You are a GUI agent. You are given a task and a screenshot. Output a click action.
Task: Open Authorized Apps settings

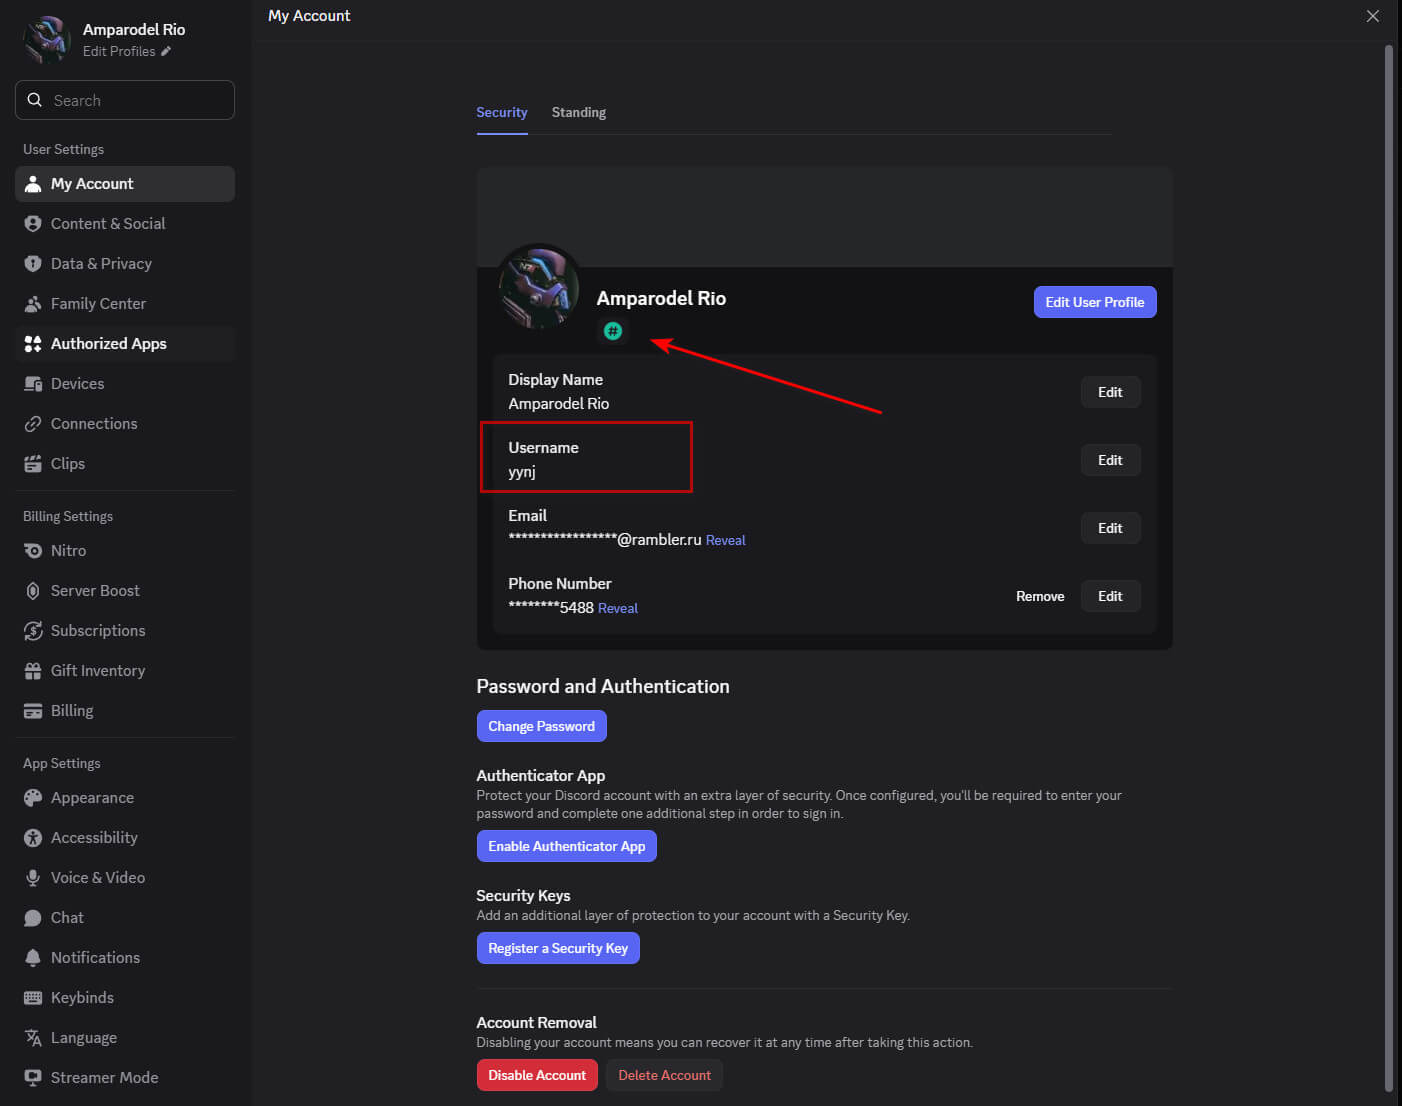click(108, 344)
